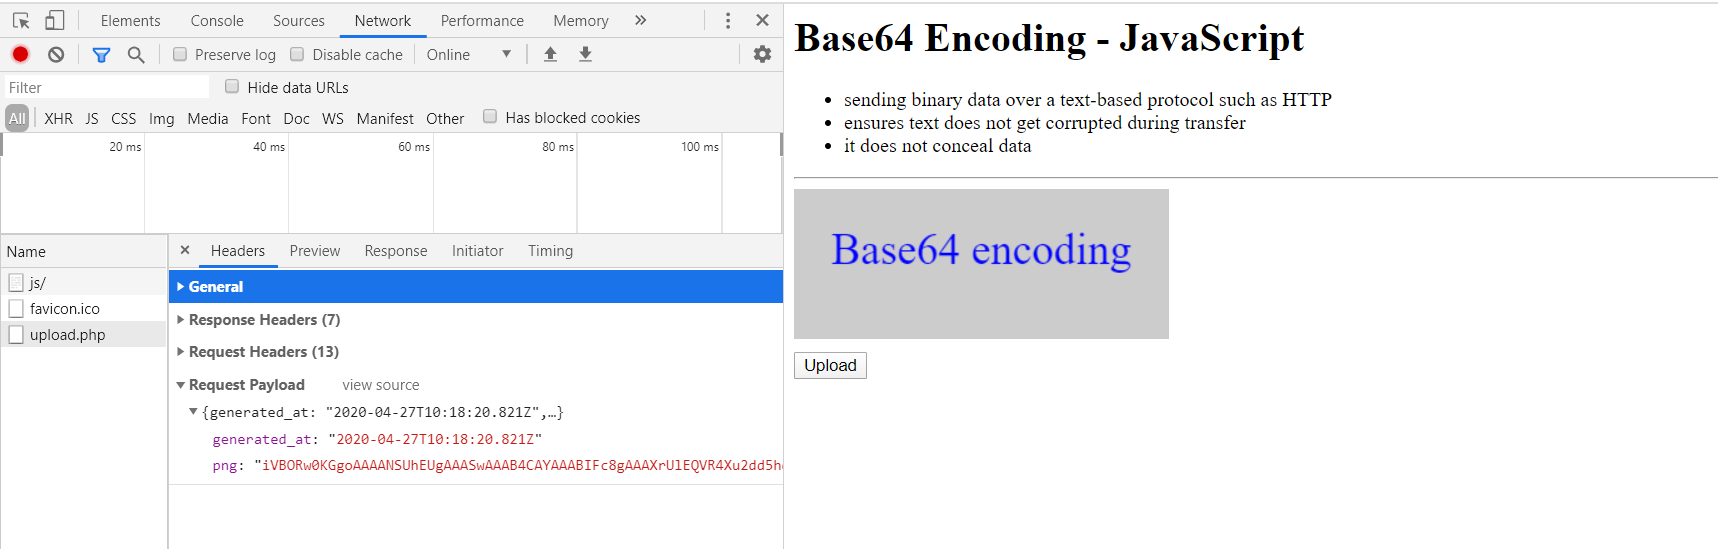Filter requests by Font
1718x549 pixels.
point(256,118)
